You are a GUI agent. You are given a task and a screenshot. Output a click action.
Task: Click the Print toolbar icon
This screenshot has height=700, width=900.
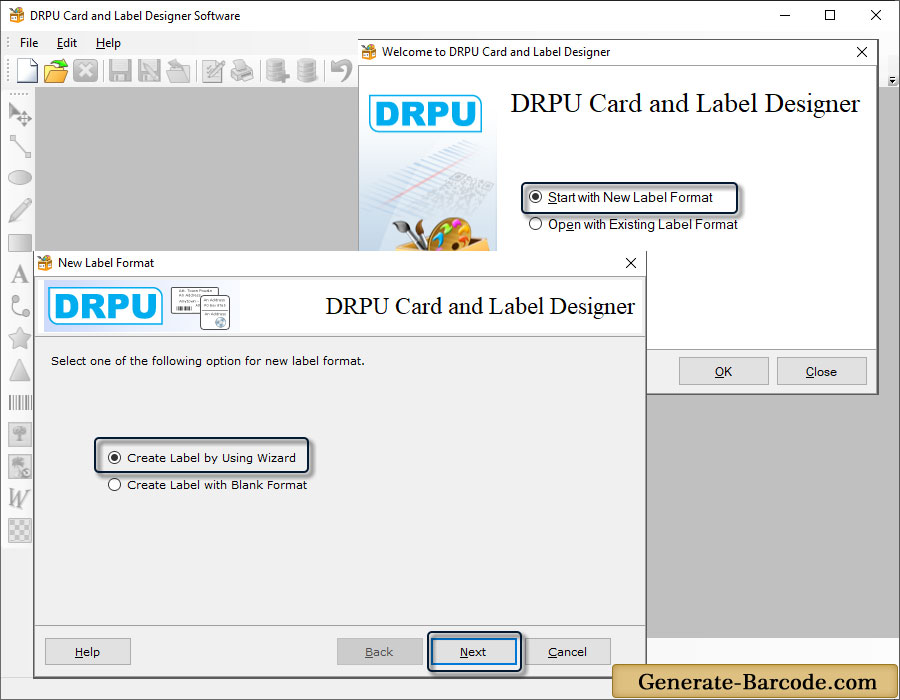click(242, 71)
